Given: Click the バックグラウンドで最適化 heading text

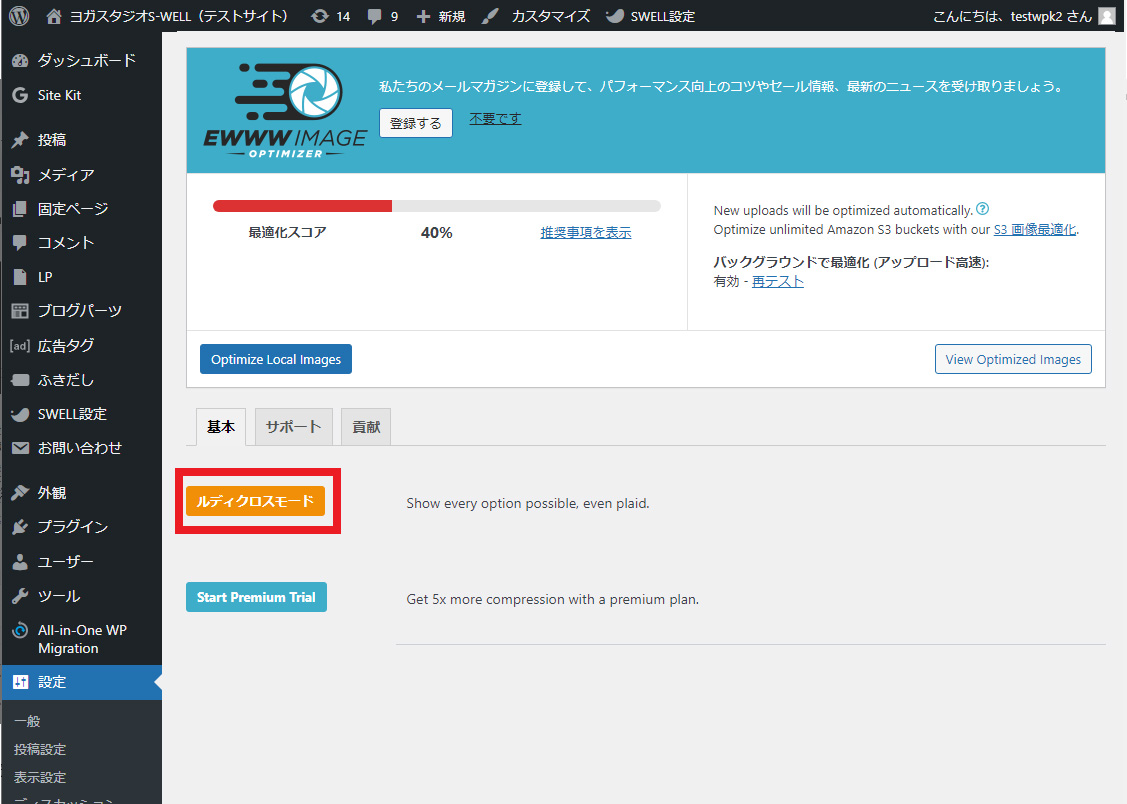Looking at the screenshot, I should tap(851, 262).
